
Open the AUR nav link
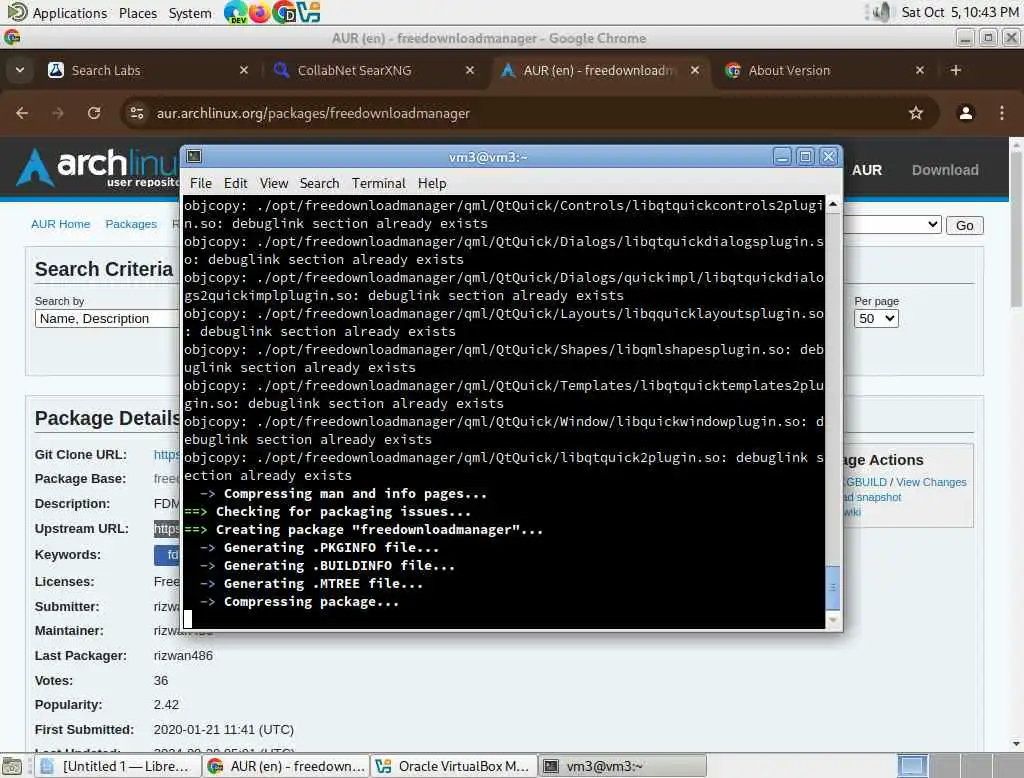(x=867, y=170)
